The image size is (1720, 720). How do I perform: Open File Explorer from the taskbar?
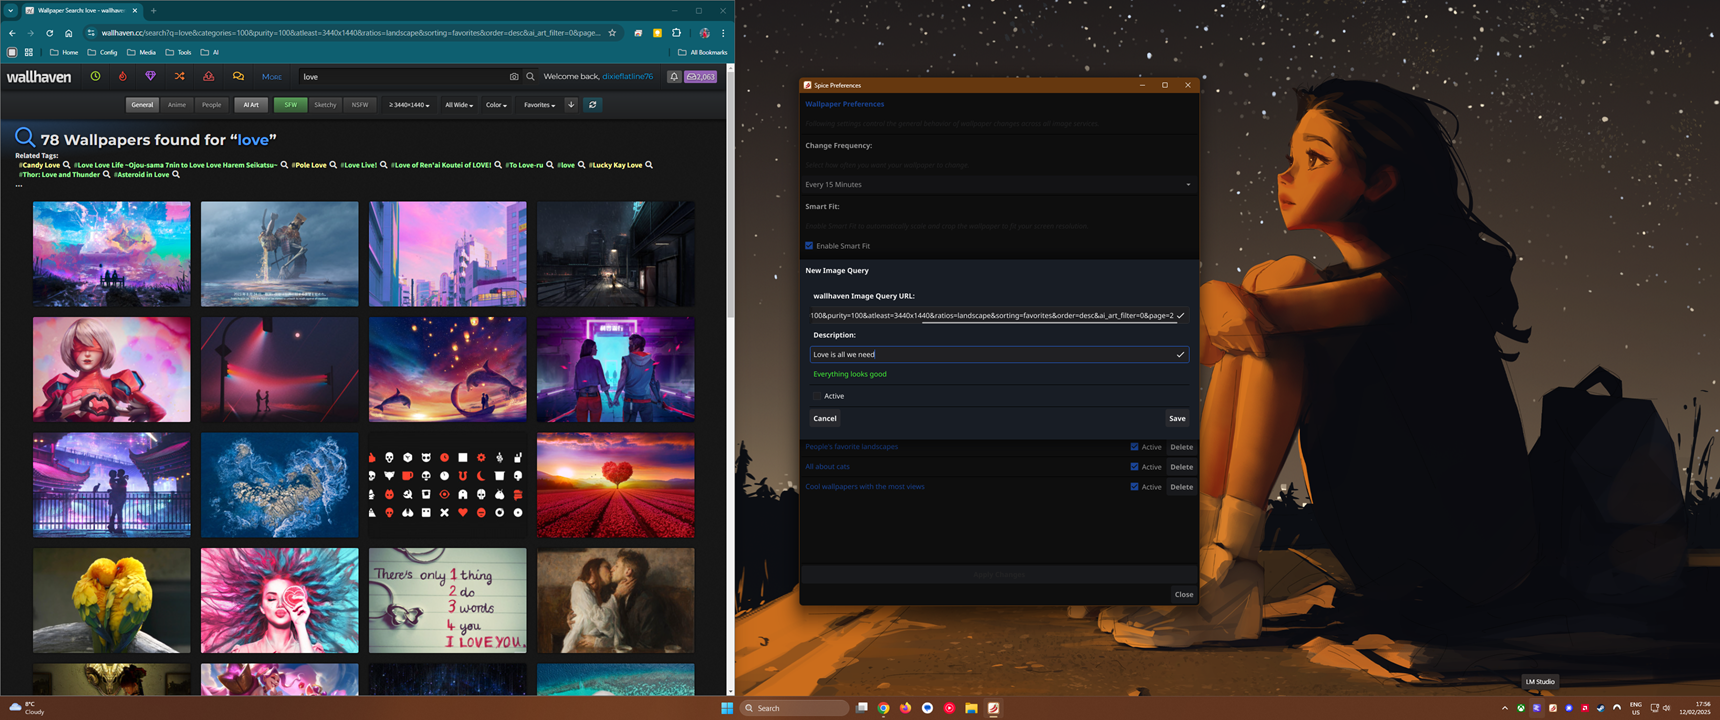coord(971,708)
